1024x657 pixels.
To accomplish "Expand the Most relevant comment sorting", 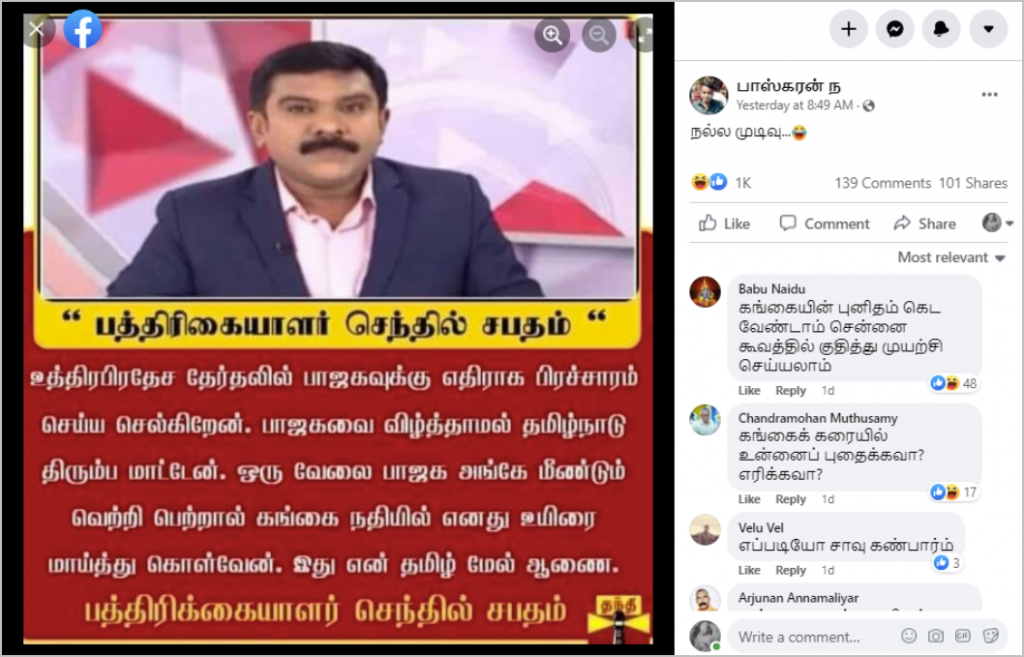I will [x=951, y=257].
